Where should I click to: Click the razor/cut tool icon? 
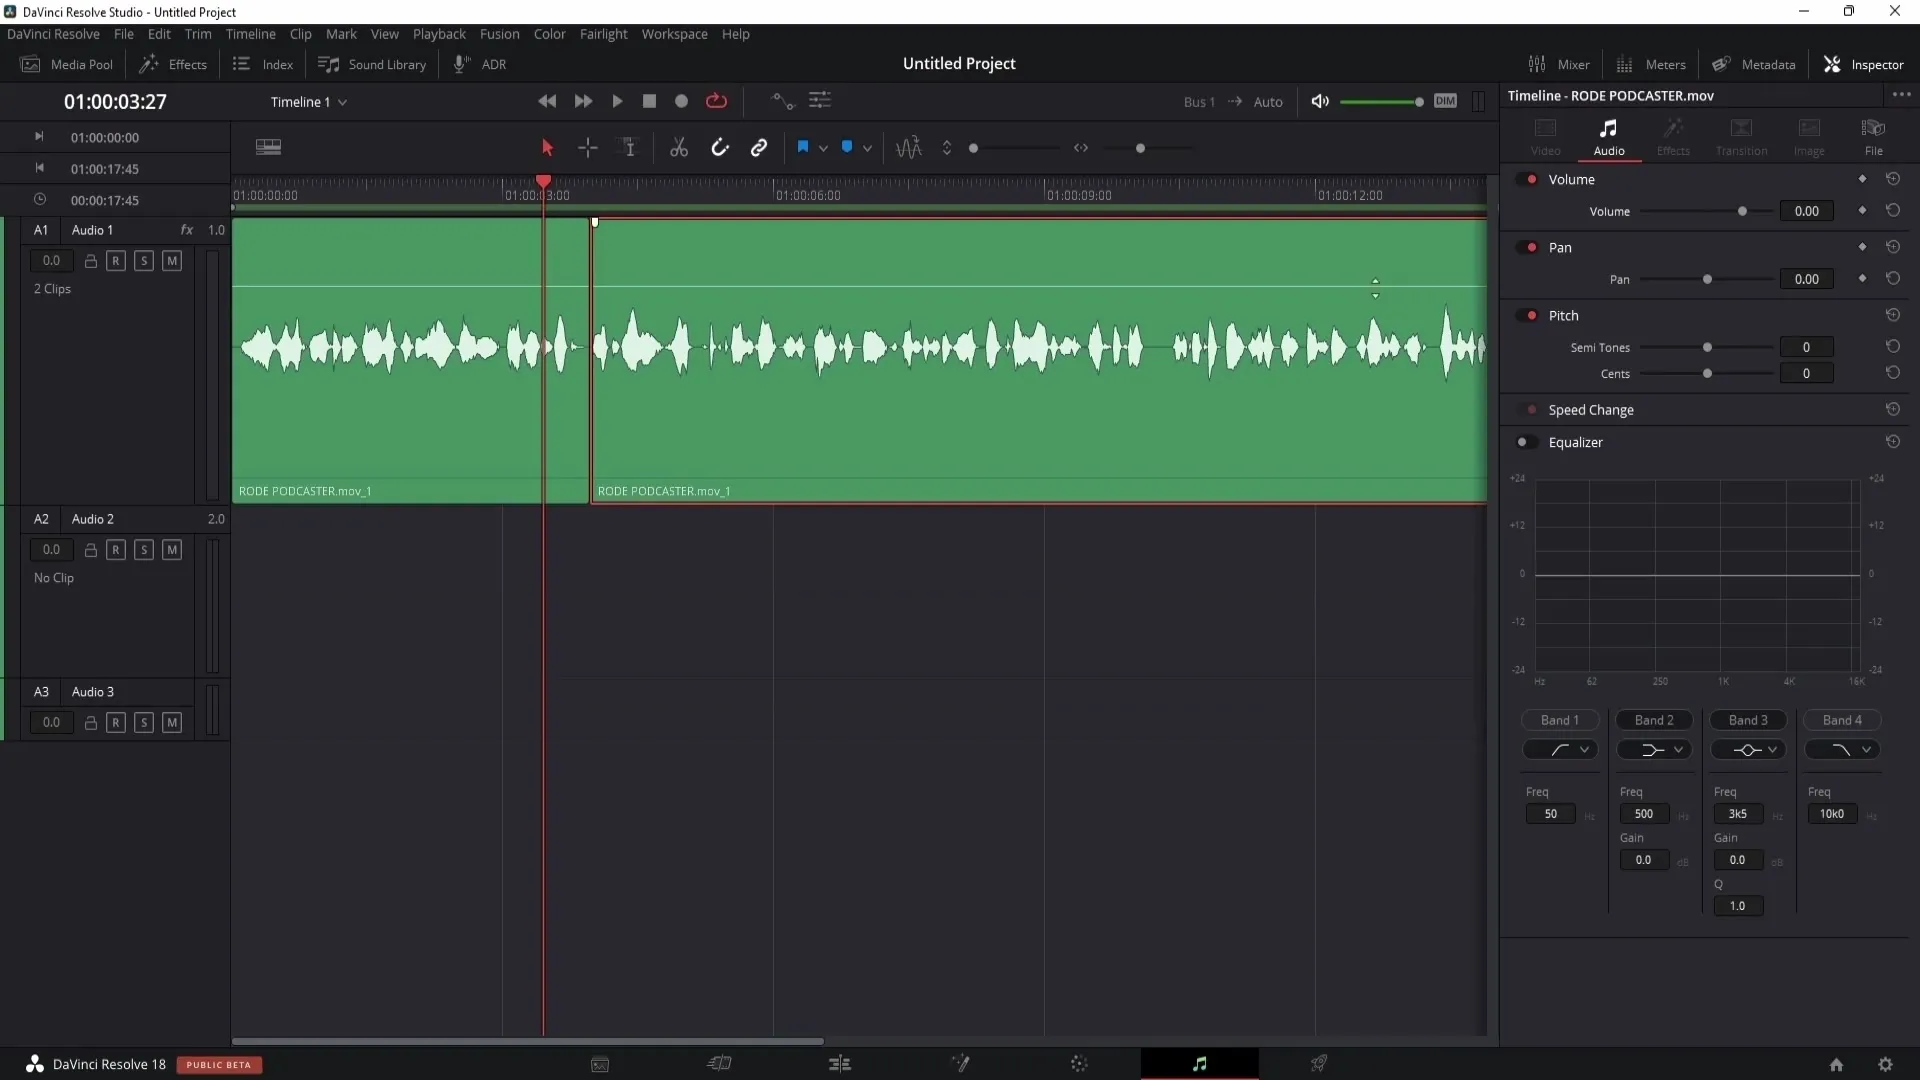pos(680,148)
